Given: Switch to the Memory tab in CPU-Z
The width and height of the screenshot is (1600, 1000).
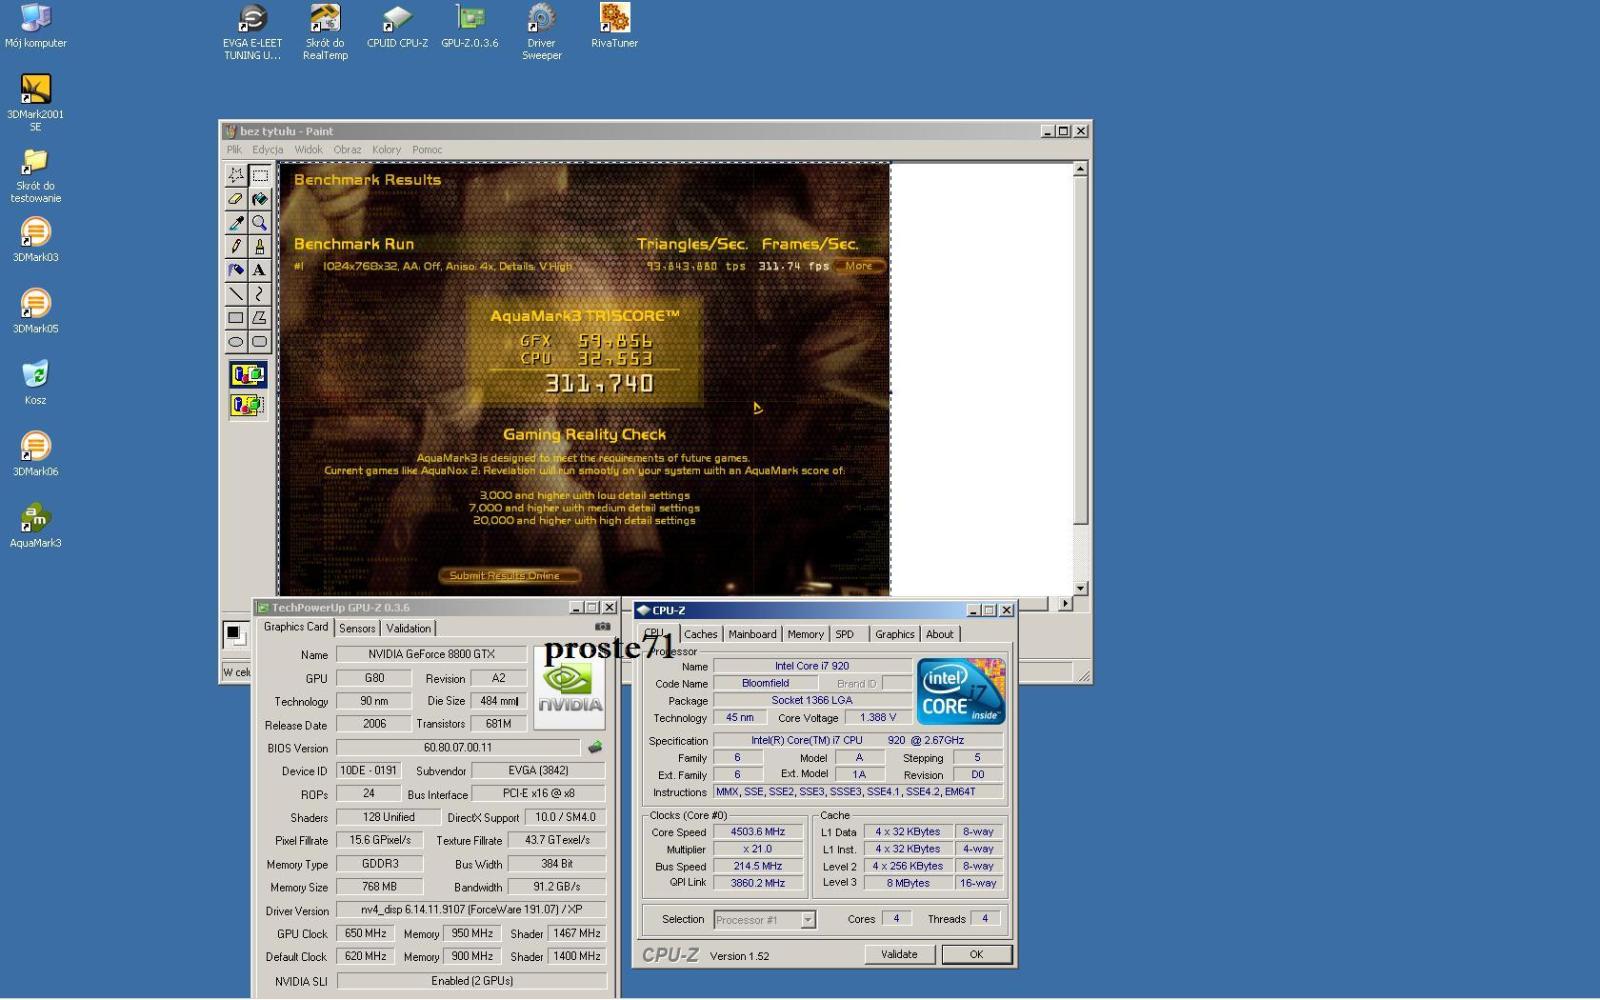Looking at the screenshot, I should coord(805,634).
